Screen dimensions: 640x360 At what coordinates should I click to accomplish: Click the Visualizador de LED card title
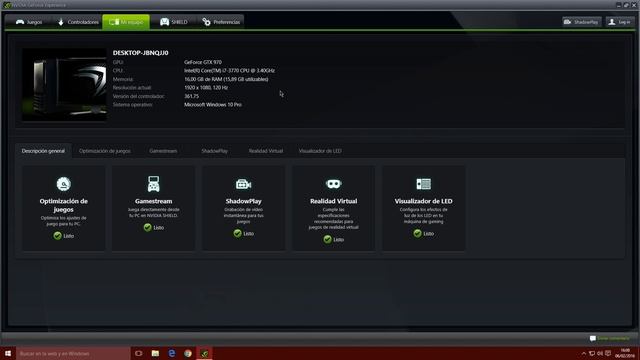423,201
